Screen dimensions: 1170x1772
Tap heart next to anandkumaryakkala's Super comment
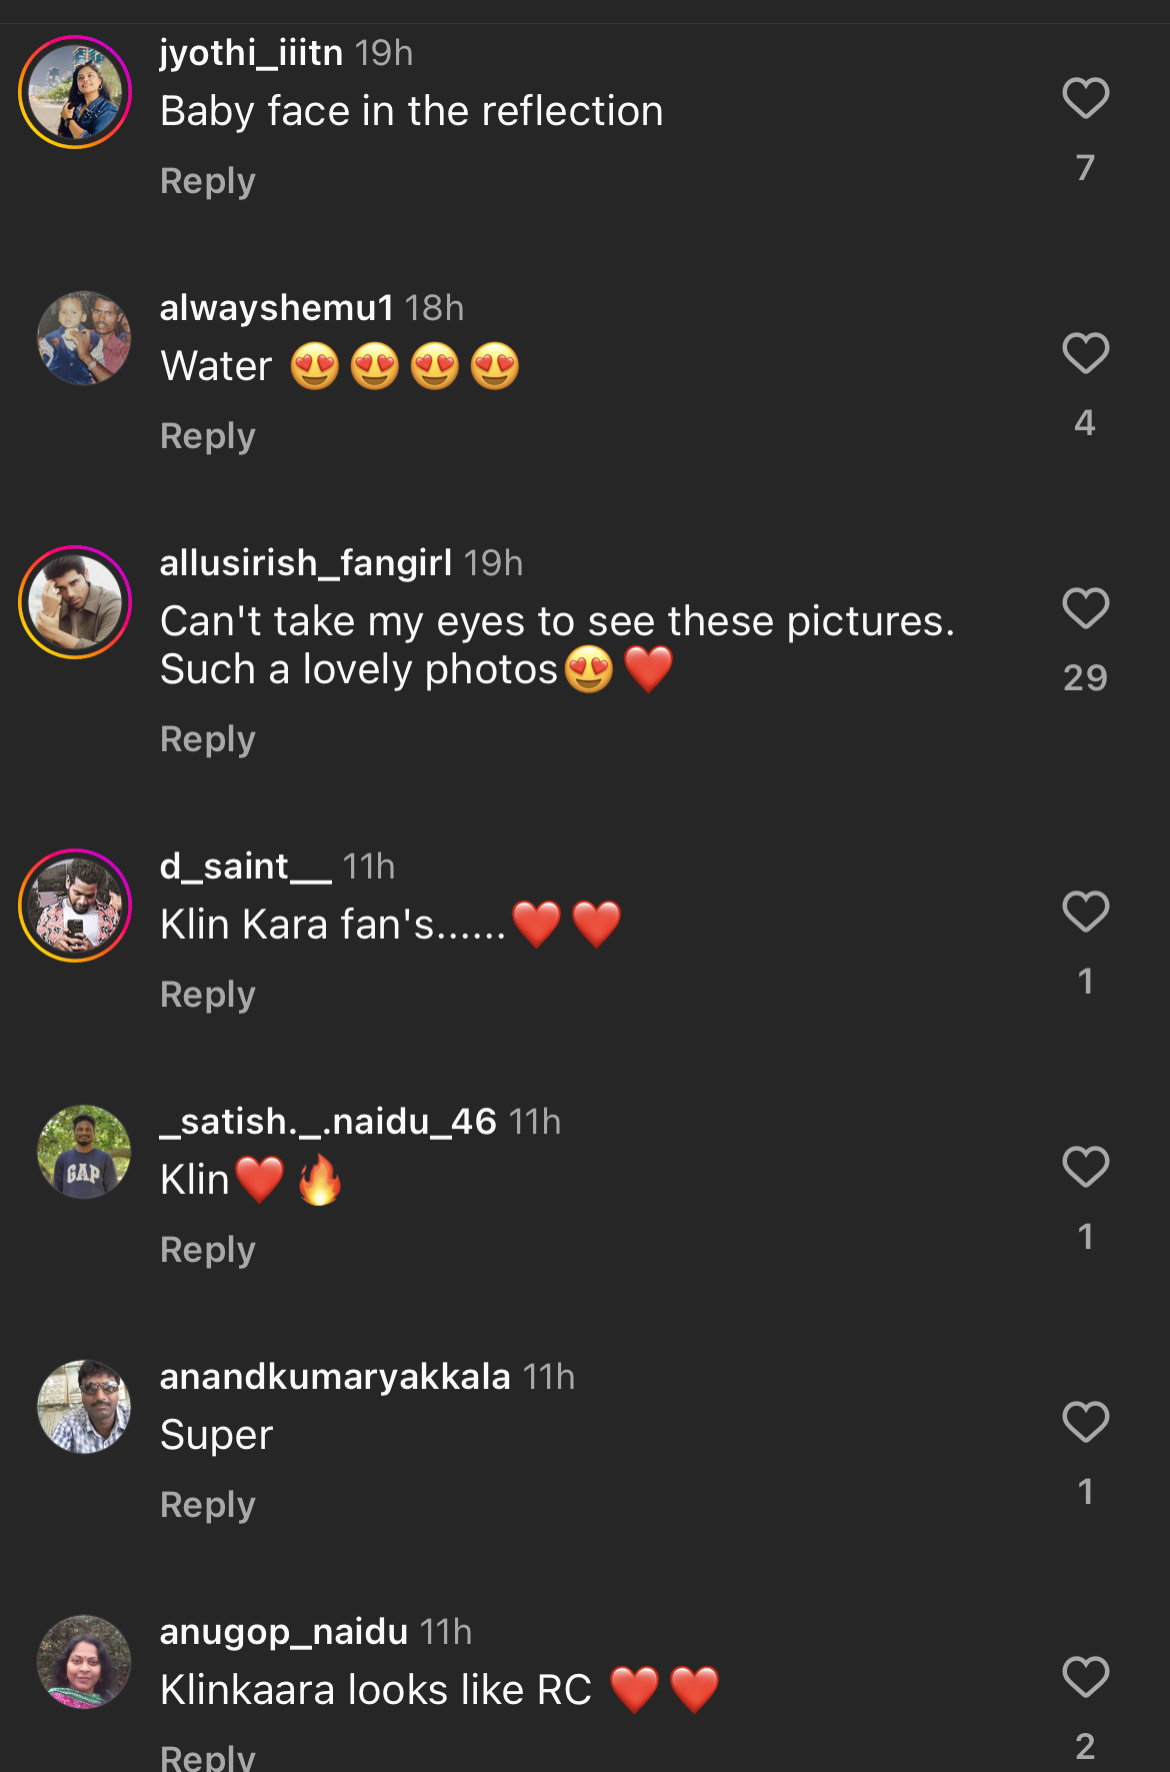point(1085,1421)
